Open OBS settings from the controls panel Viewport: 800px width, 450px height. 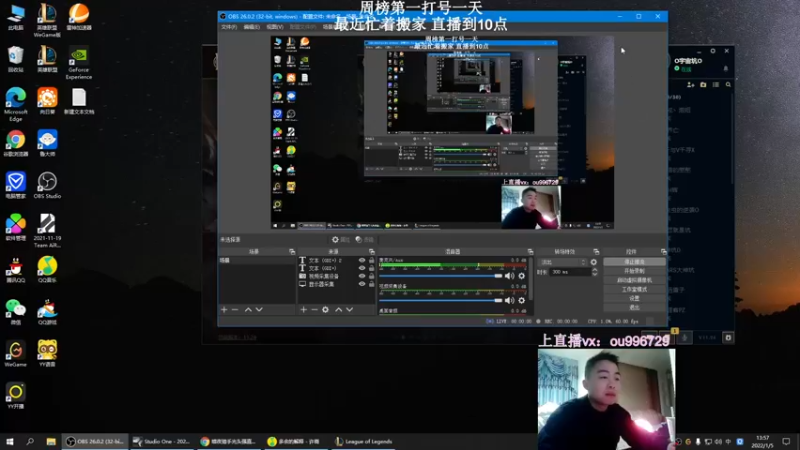point(634,298)
